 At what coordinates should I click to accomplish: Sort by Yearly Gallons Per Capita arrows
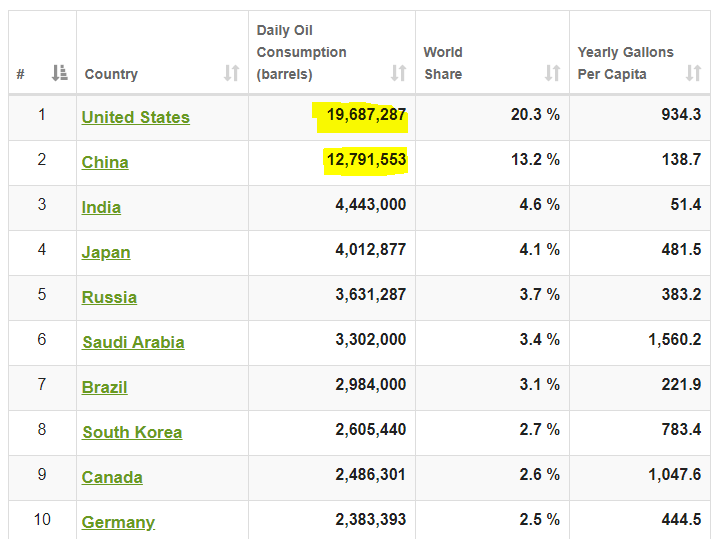(x=694, y=73)
